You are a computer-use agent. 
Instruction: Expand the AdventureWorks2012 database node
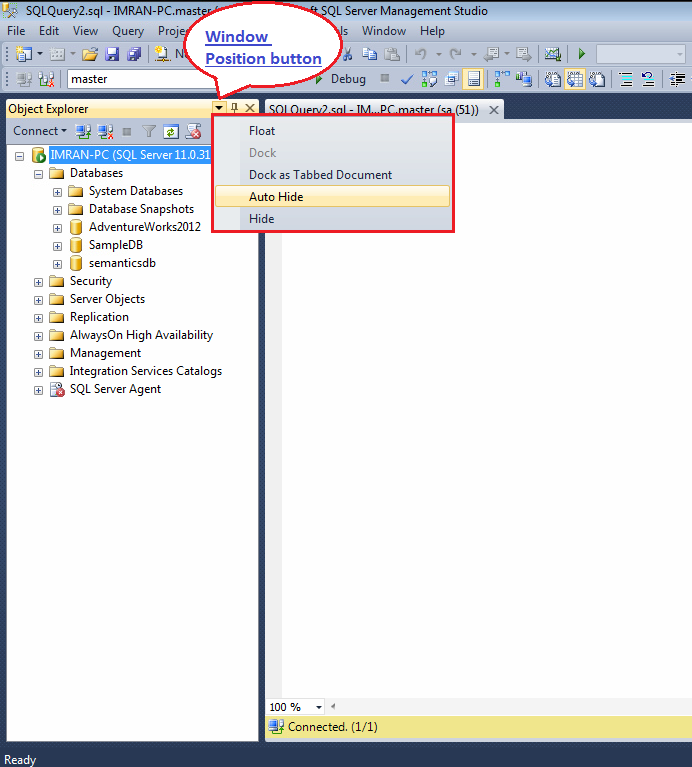57,228
